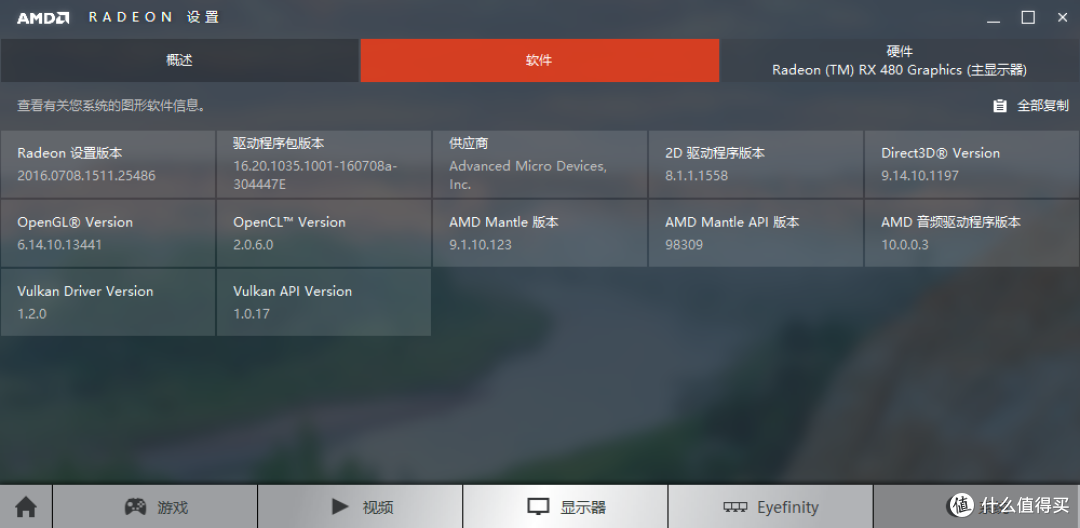Click driver package value 16.20.1035.1001-160708a
Image resolution: width=1080 pixels, height=528 pixels.
[x=315, y=175]
